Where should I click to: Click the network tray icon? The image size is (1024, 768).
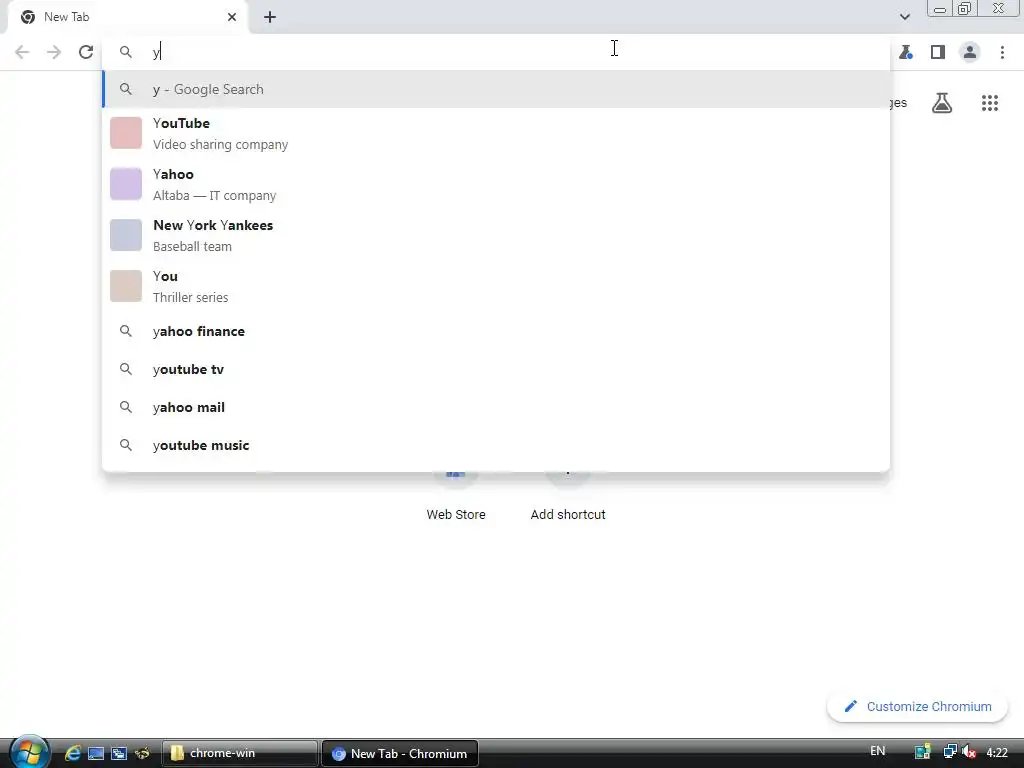(950, 752)
